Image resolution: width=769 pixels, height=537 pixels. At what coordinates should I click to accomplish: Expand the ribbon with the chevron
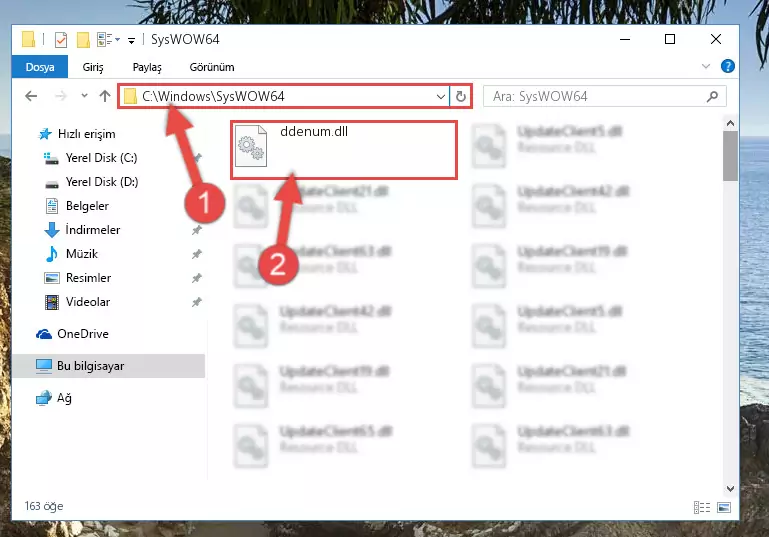[x=706, y=66]
